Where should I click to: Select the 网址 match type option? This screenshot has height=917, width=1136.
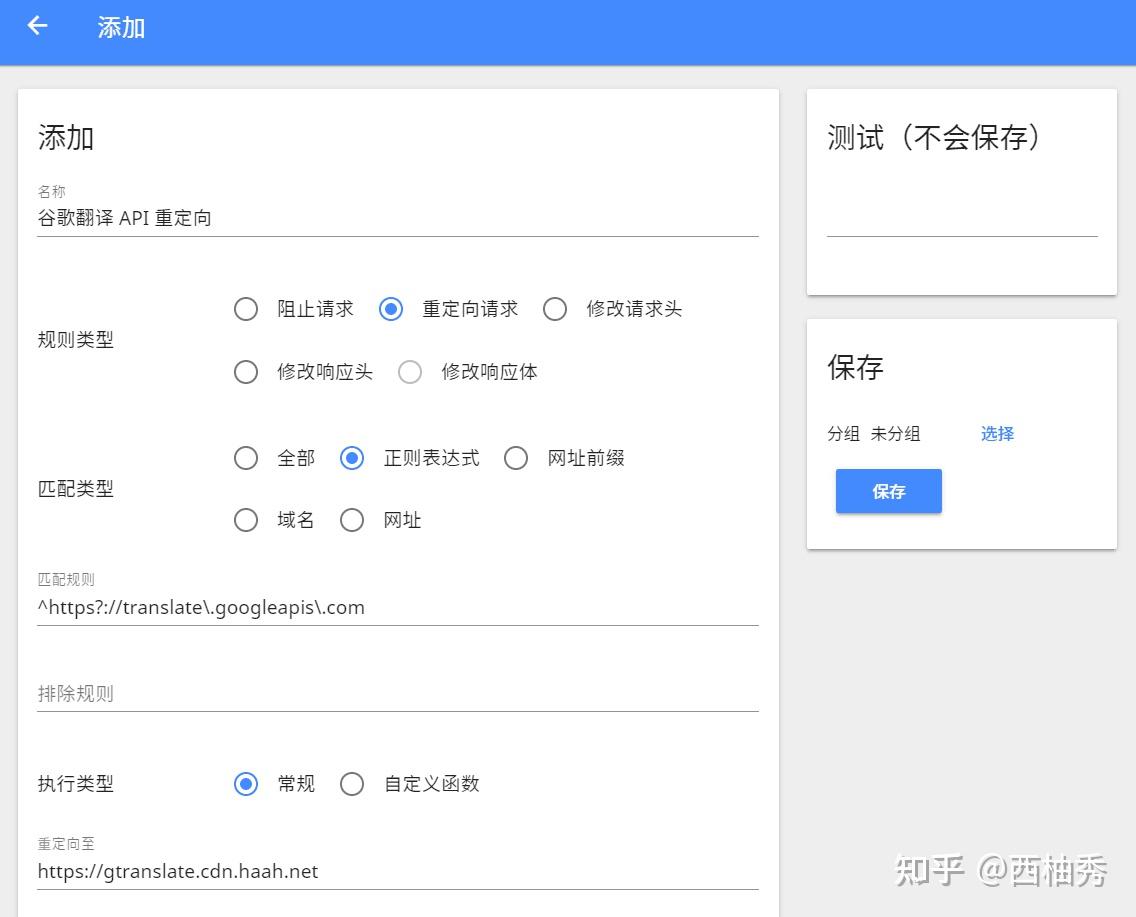[352, 520]
